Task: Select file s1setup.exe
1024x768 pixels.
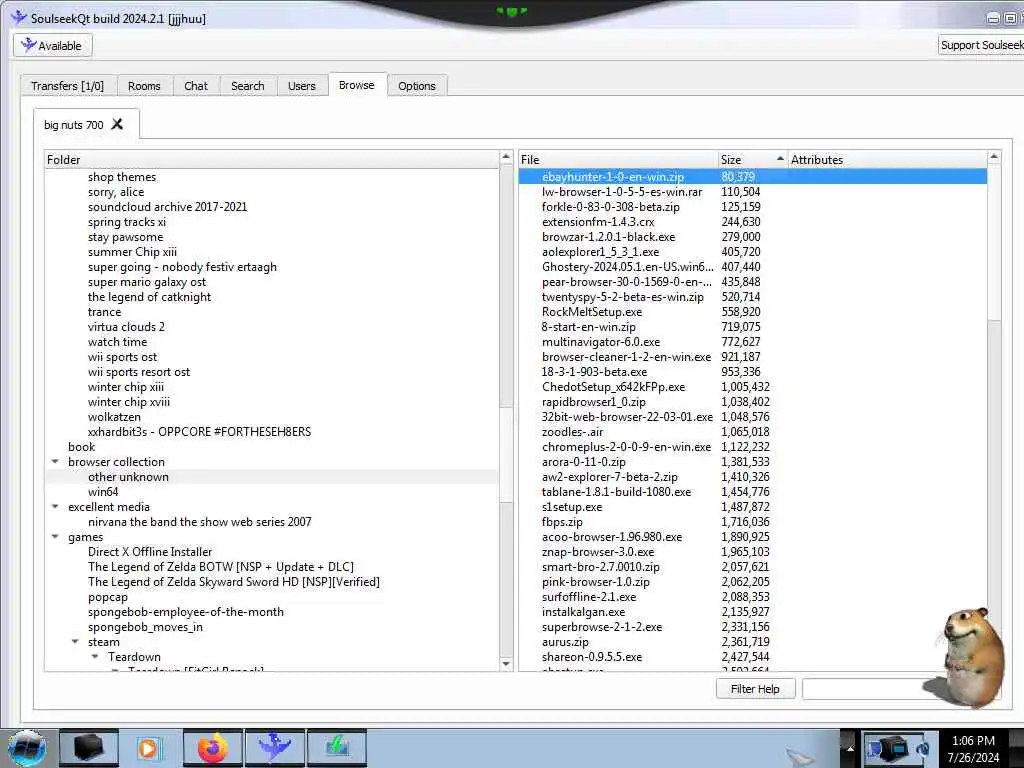Action: 572,507
